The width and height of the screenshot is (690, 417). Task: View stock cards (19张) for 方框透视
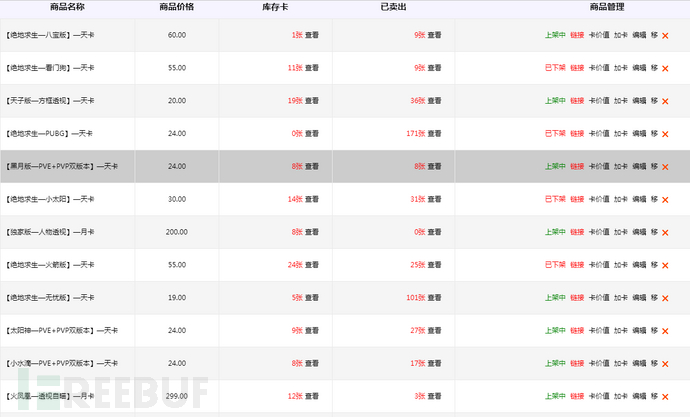(312, 100)
